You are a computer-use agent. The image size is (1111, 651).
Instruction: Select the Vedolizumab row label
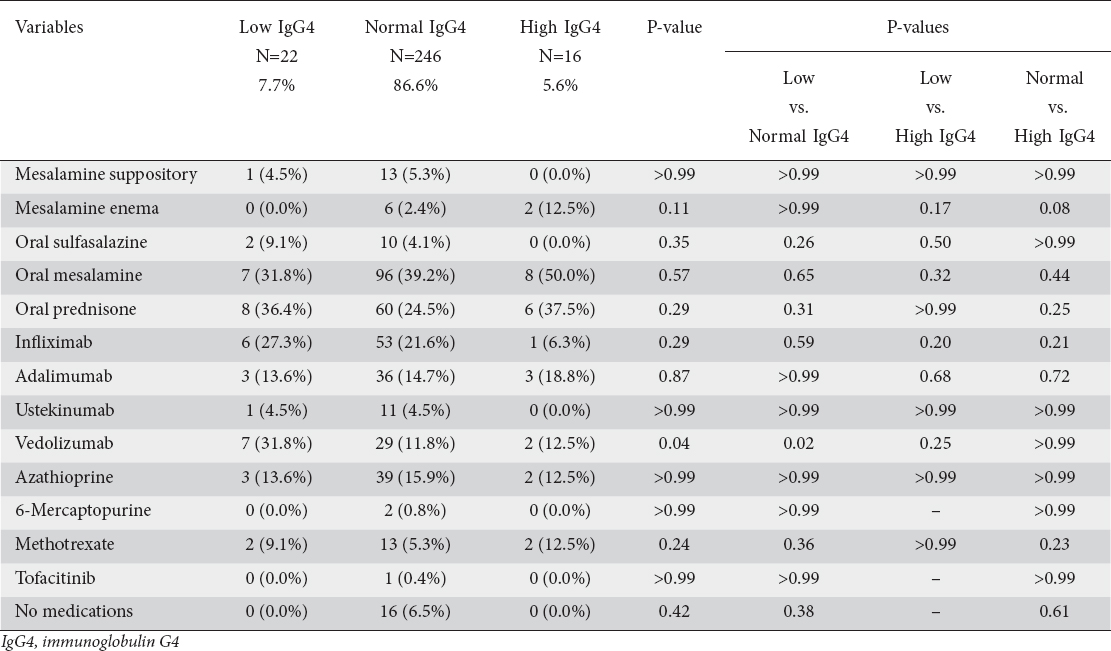click(60, 443)
